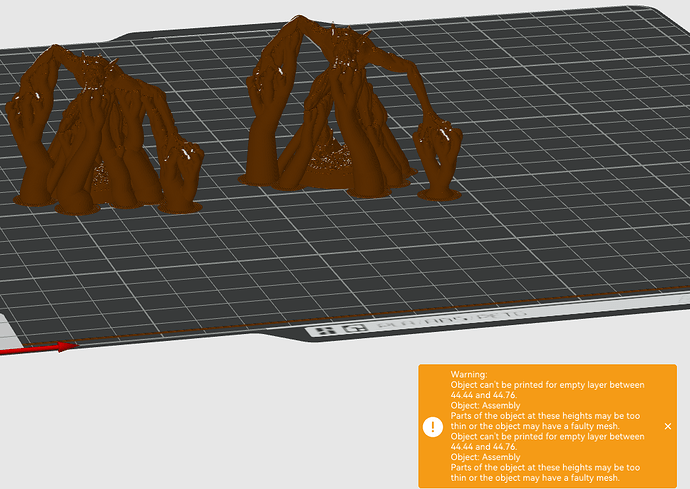Click the light grey tab at plate's left edge

click(x=9, y=331)
